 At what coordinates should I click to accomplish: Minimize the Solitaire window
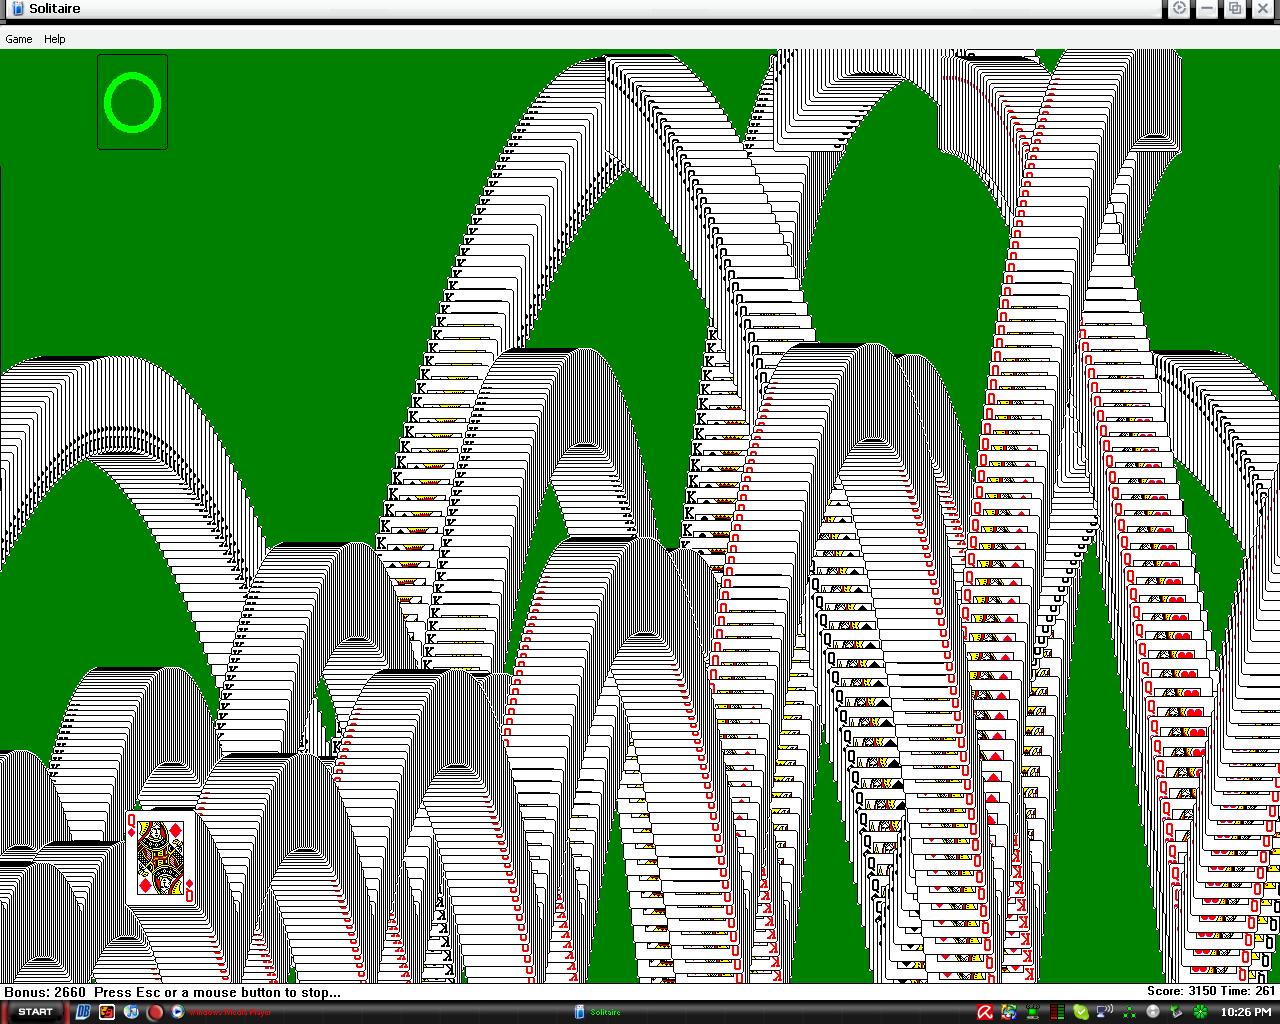click(1208, 8)
